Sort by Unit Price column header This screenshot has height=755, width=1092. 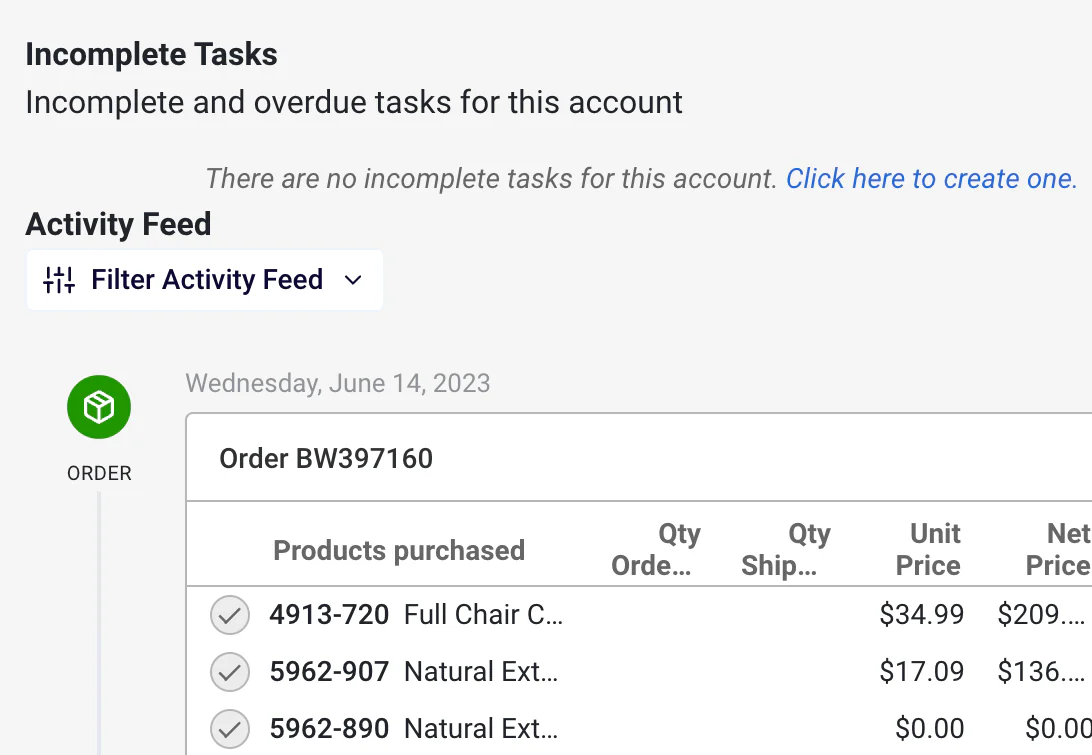928,550
